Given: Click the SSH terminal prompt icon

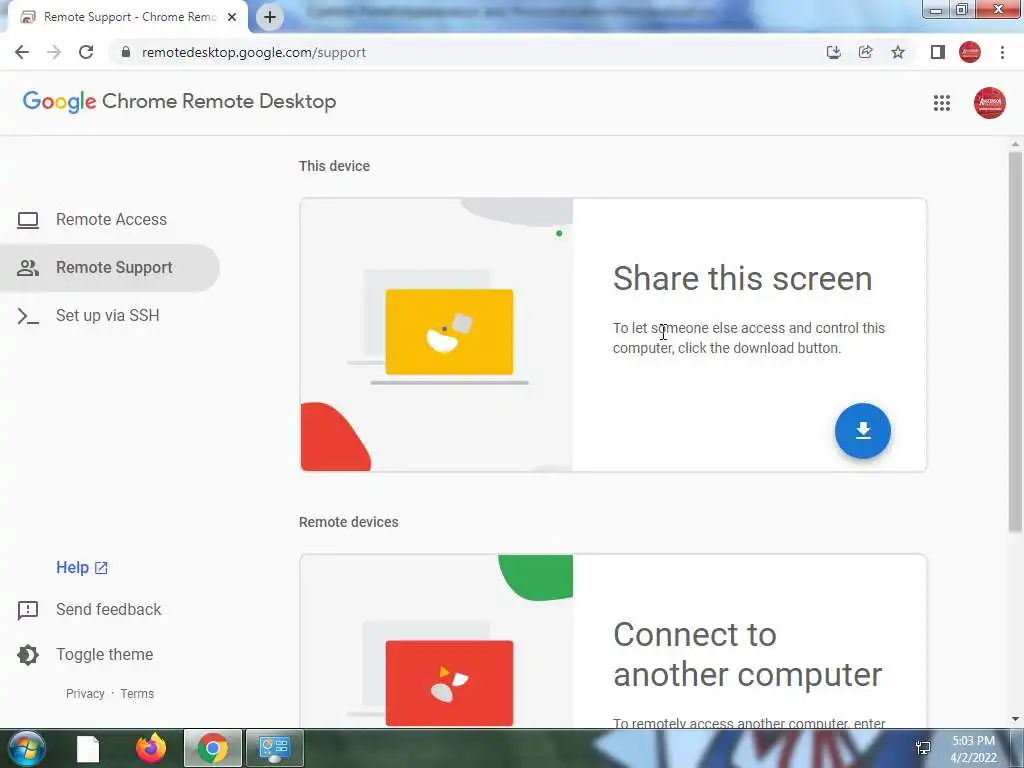Looking at the screenshot, I should click(x=27, y=316).
